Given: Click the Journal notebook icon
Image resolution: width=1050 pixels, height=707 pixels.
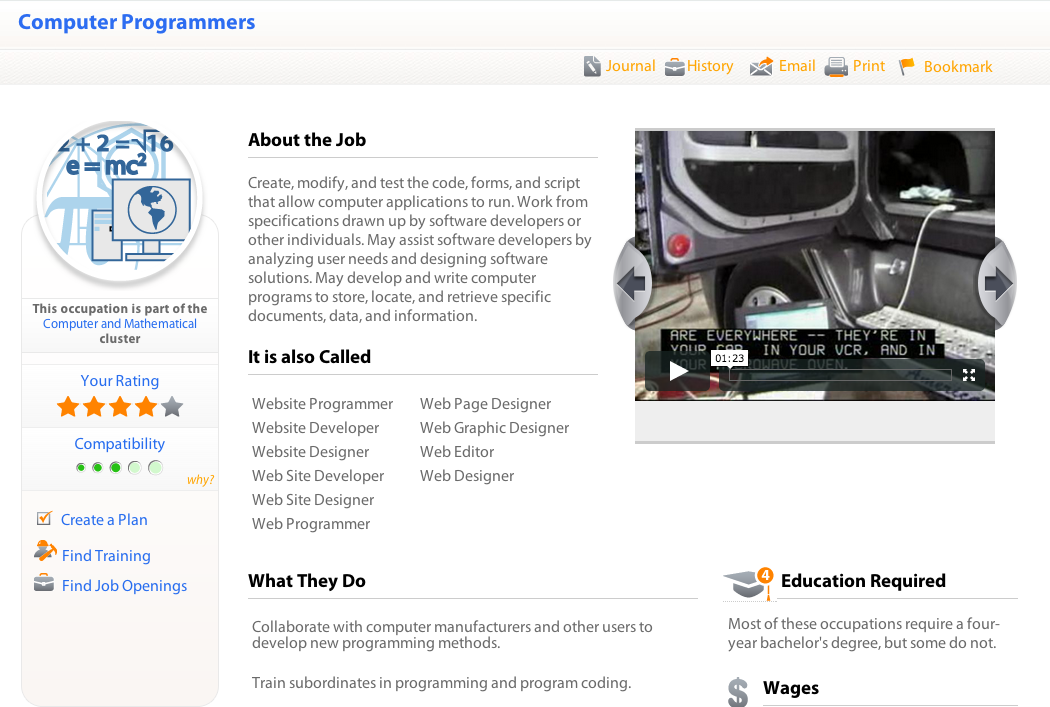Looking at the screenshot, I should pos(593,67).
